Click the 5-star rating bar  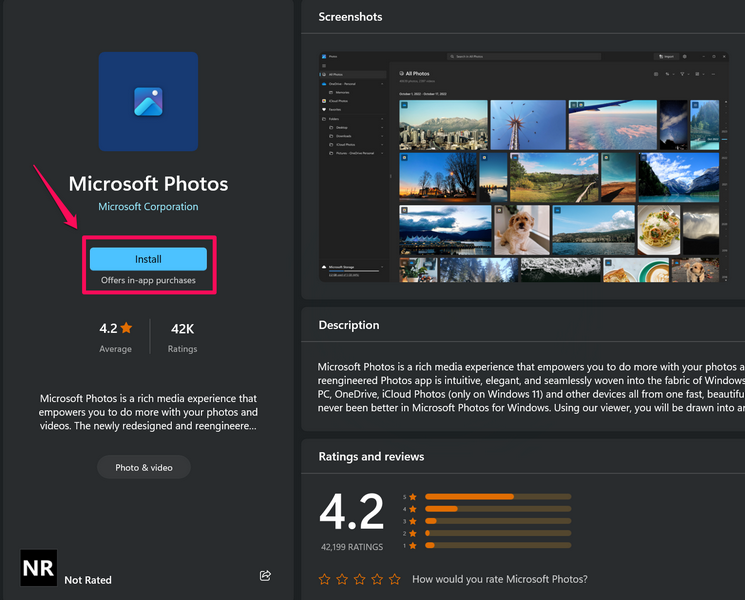tap(497, 496)
